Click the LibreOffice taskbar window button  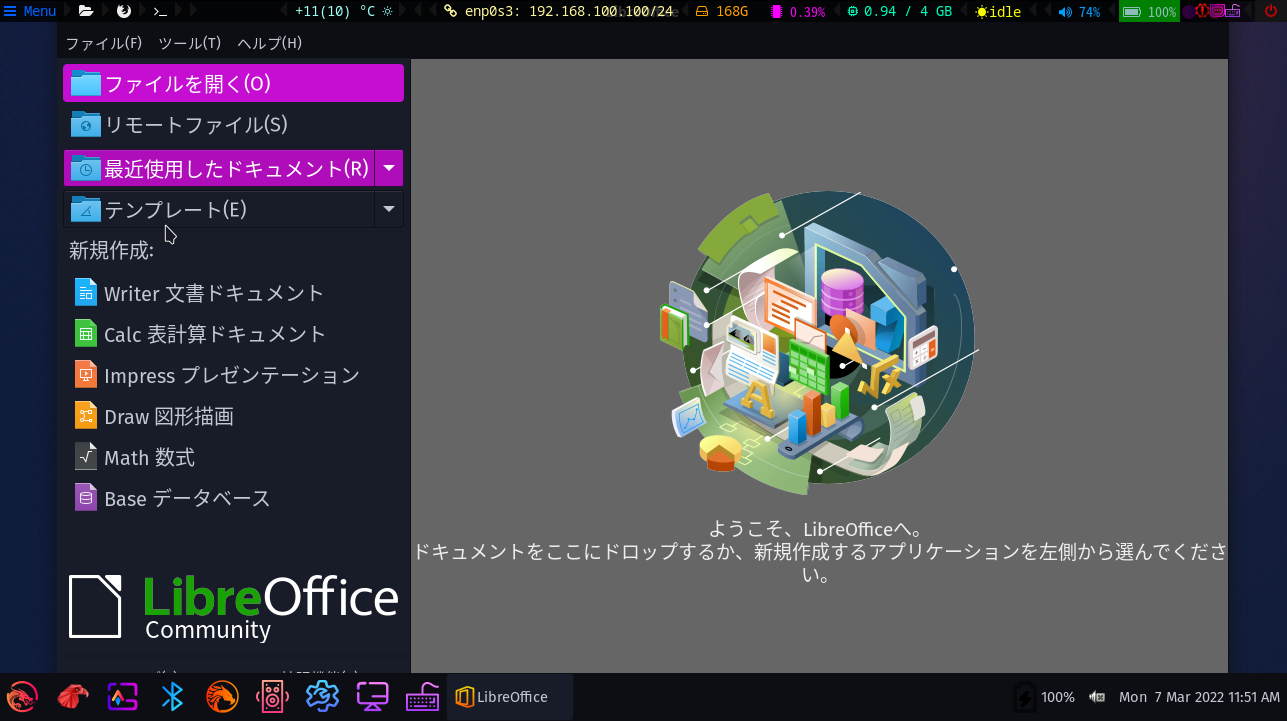point(510,697)
